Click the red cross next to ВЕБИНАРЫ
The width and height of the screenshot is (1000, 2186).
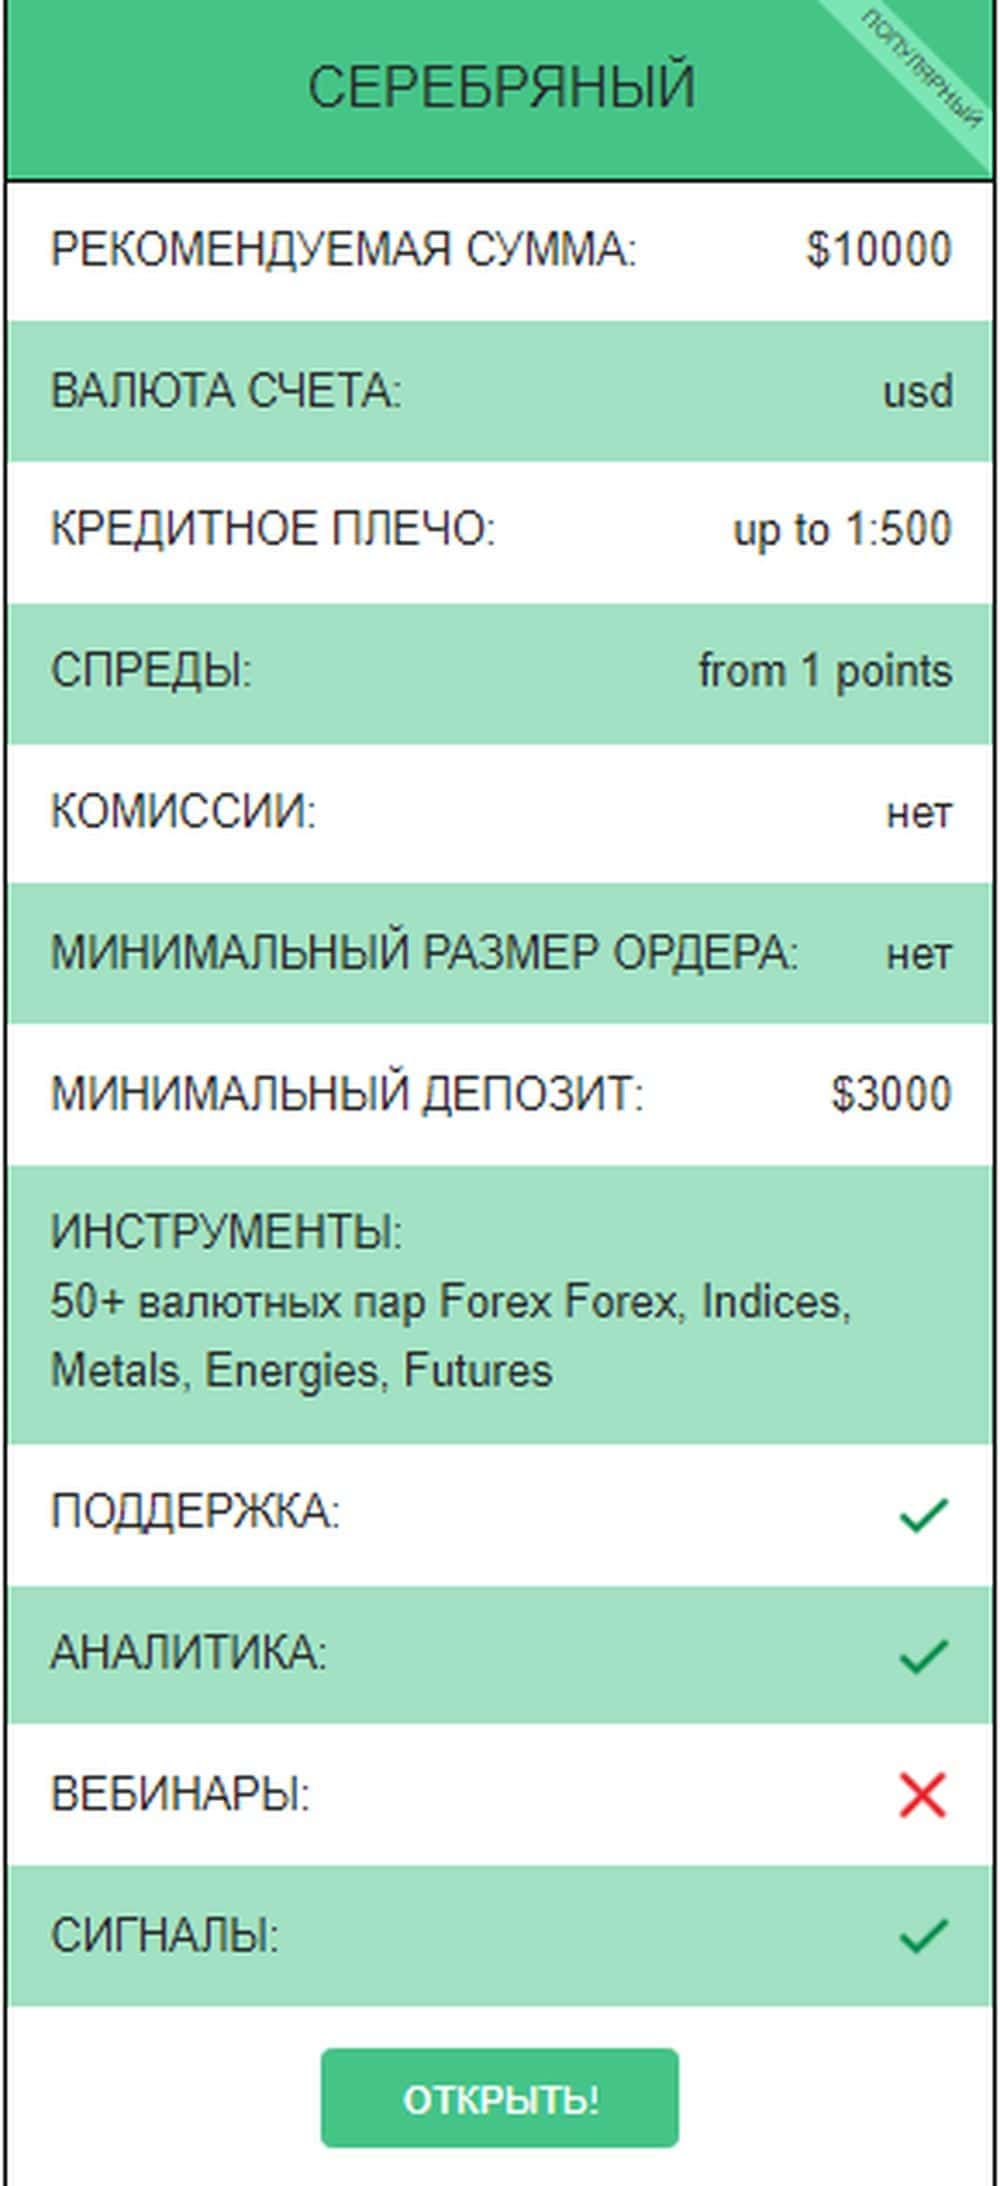pos(922,1795)
